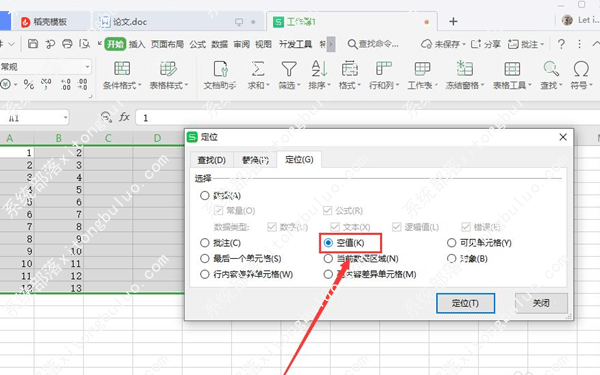600x375 pixels.
Task: Click the Print icon in quick toolbar
Action: coord(67,44)
